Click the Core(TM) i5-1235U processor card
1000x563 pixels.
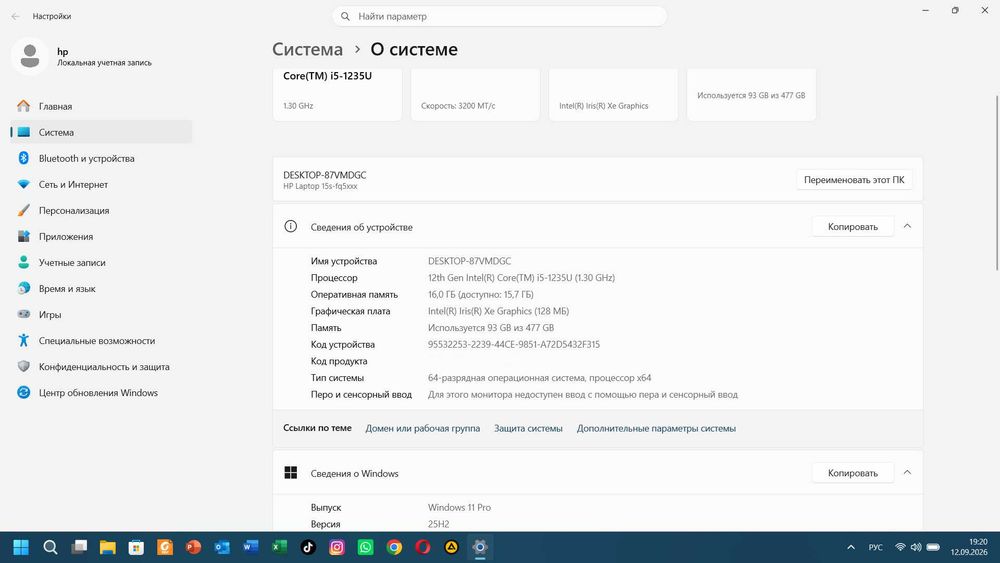(x=337, y=94)
